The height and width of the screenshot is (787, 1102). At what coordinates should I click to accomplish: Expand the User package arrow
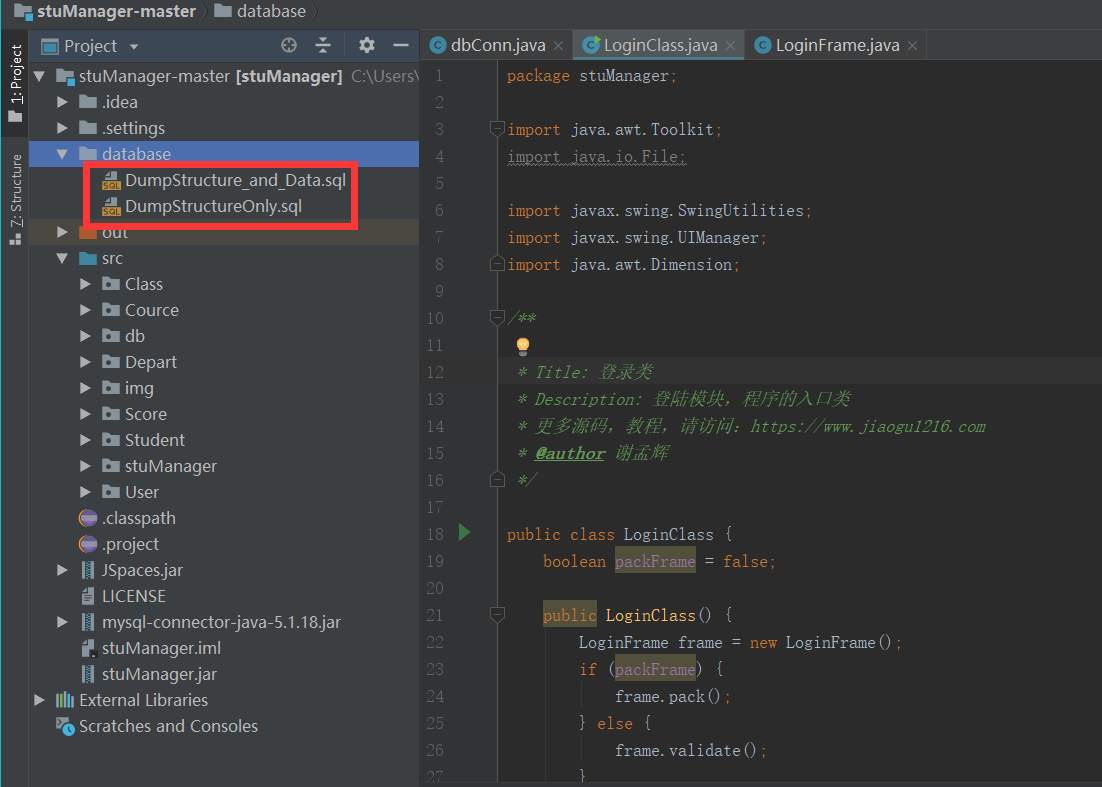pos(85,492)
